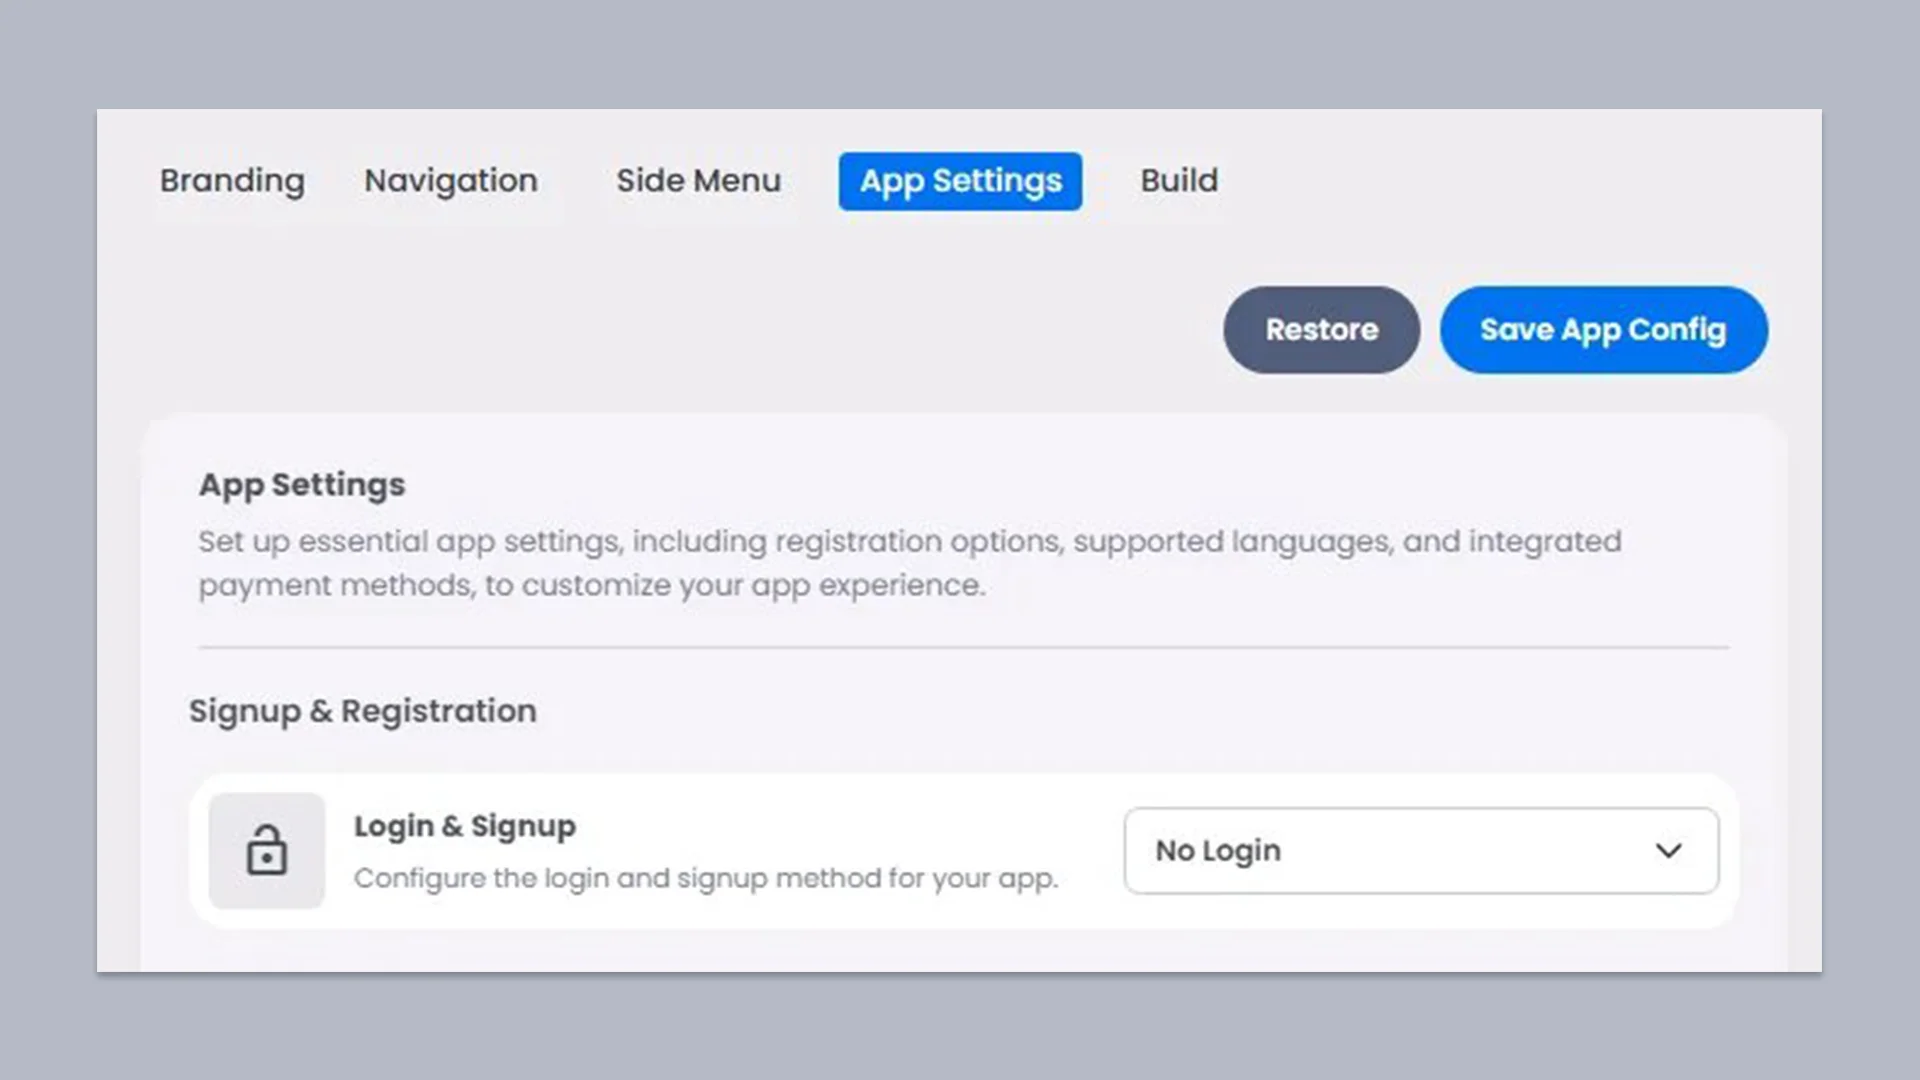Click the padlock icon beside Login & Signup
This screenshot has width=1920, height=1080.
[x=266, y=851]
